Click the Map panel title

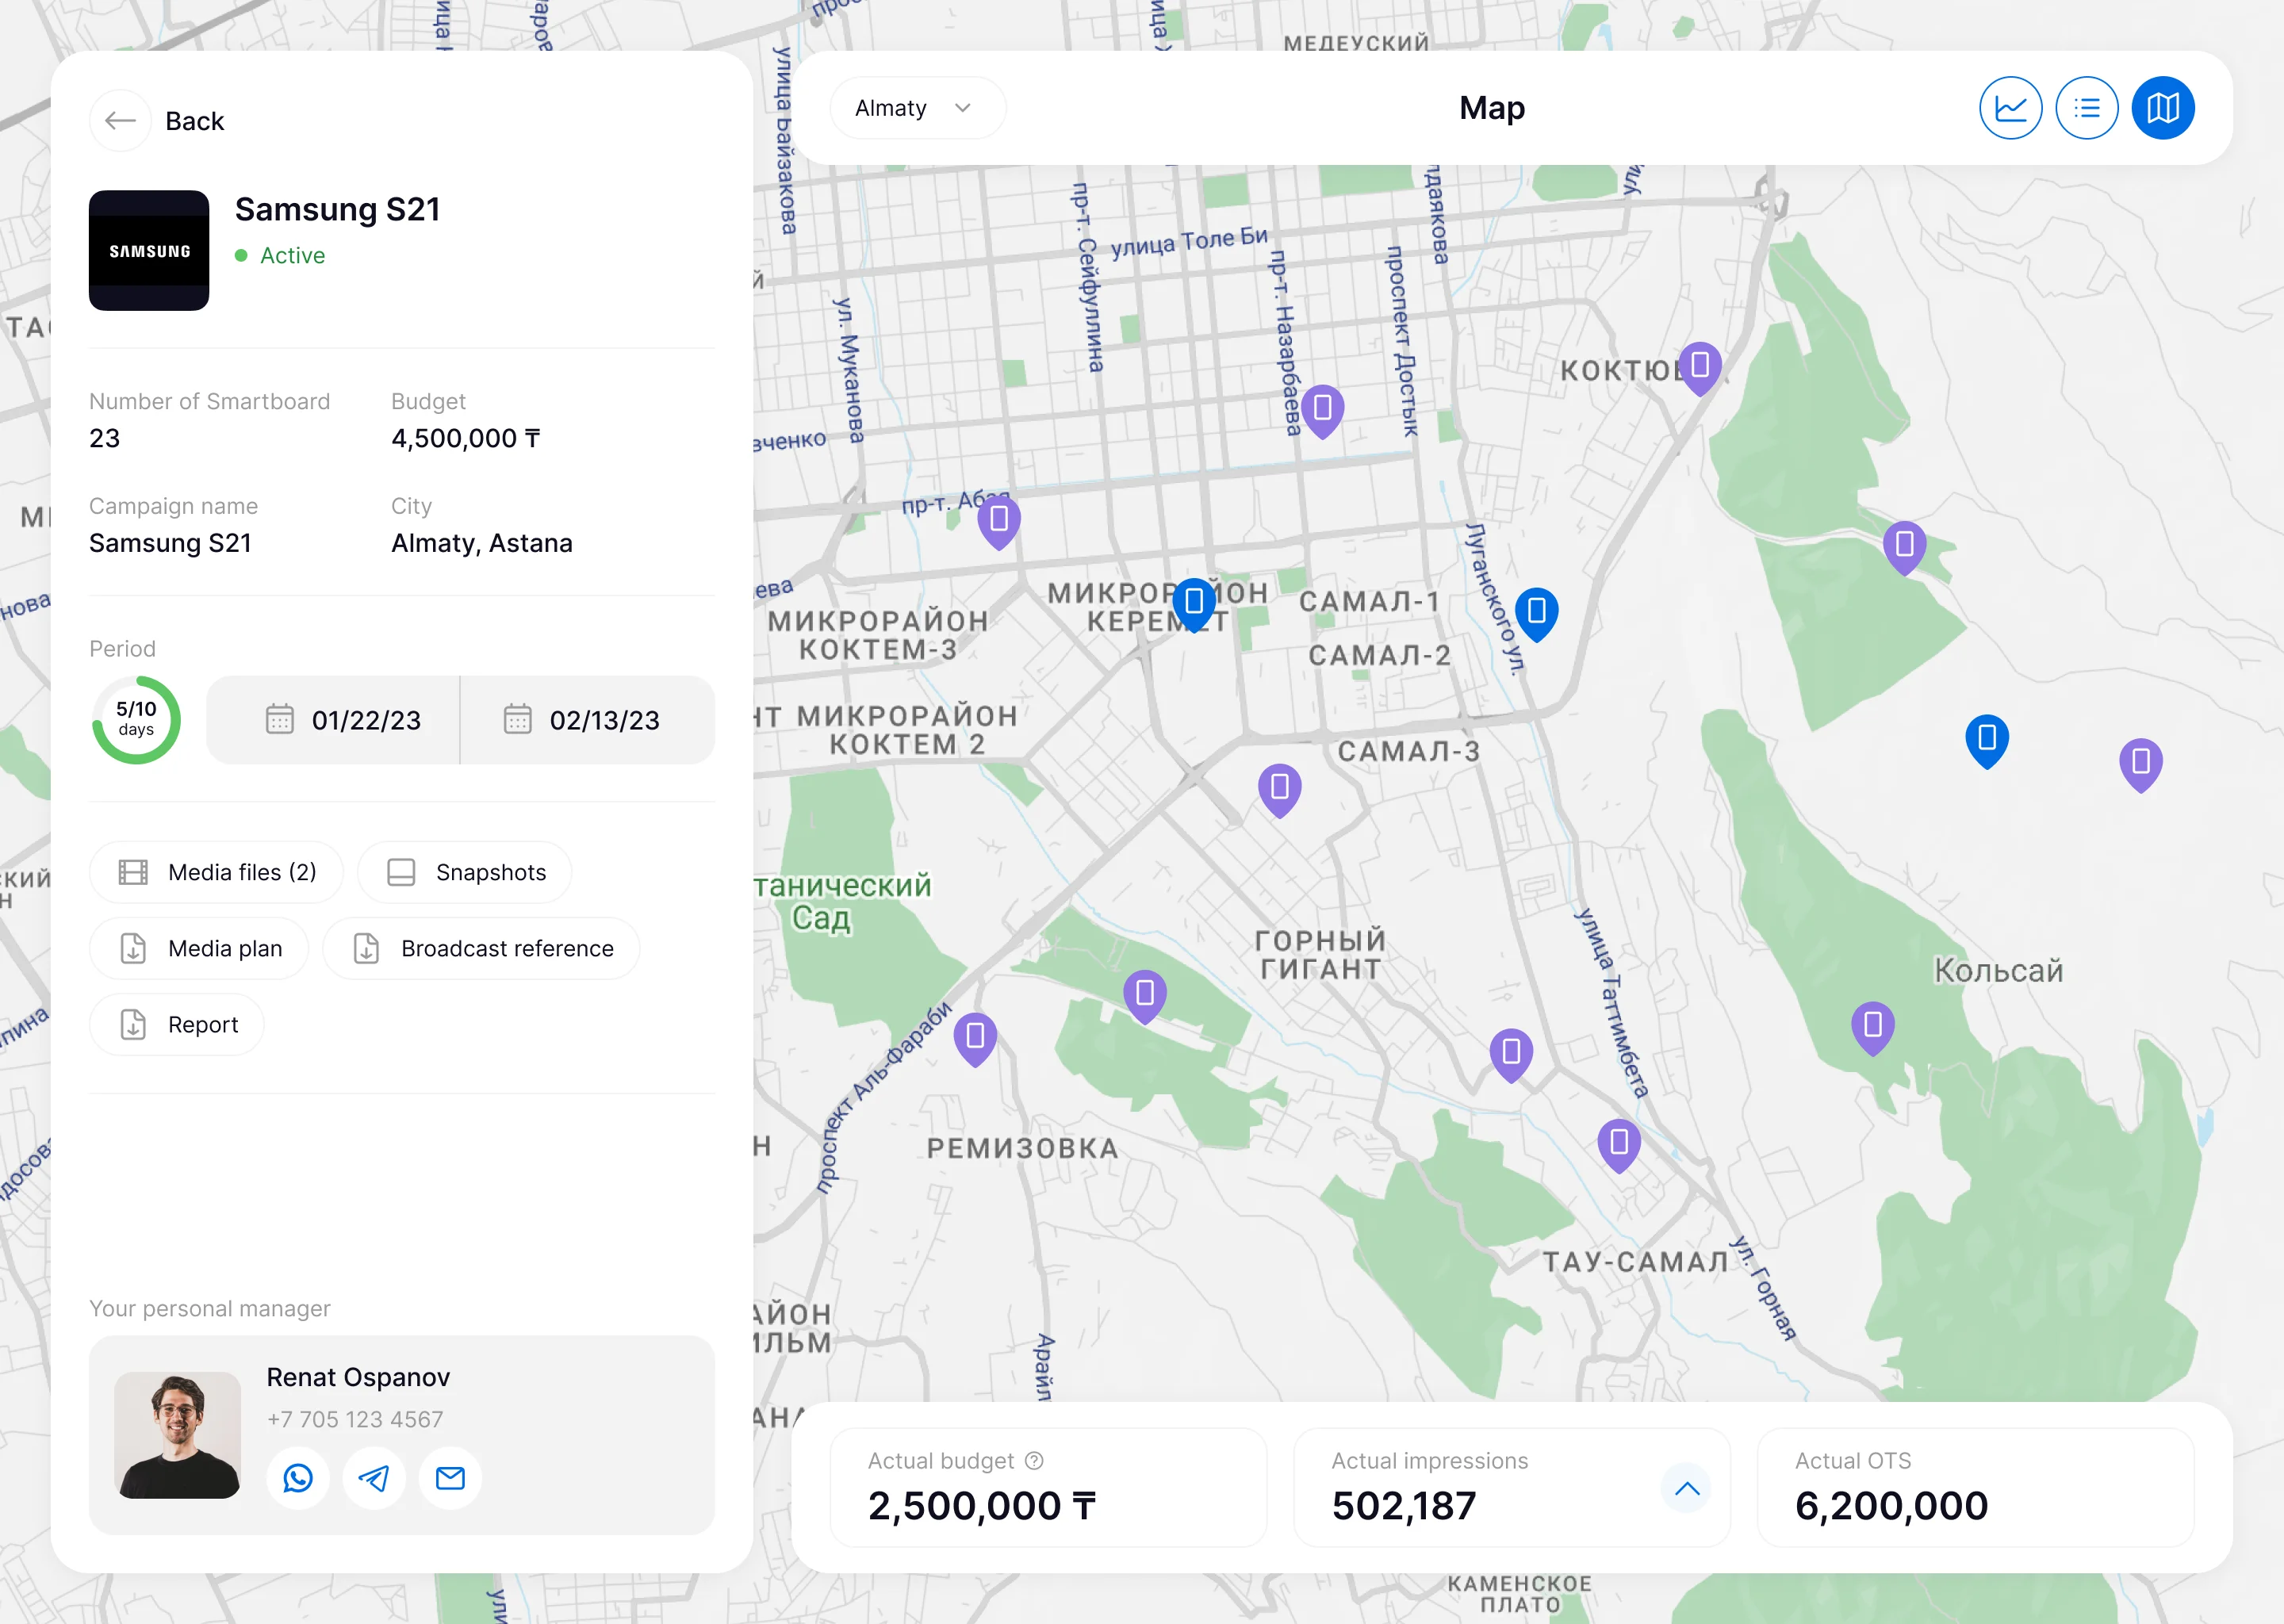tap(1492, 108)
